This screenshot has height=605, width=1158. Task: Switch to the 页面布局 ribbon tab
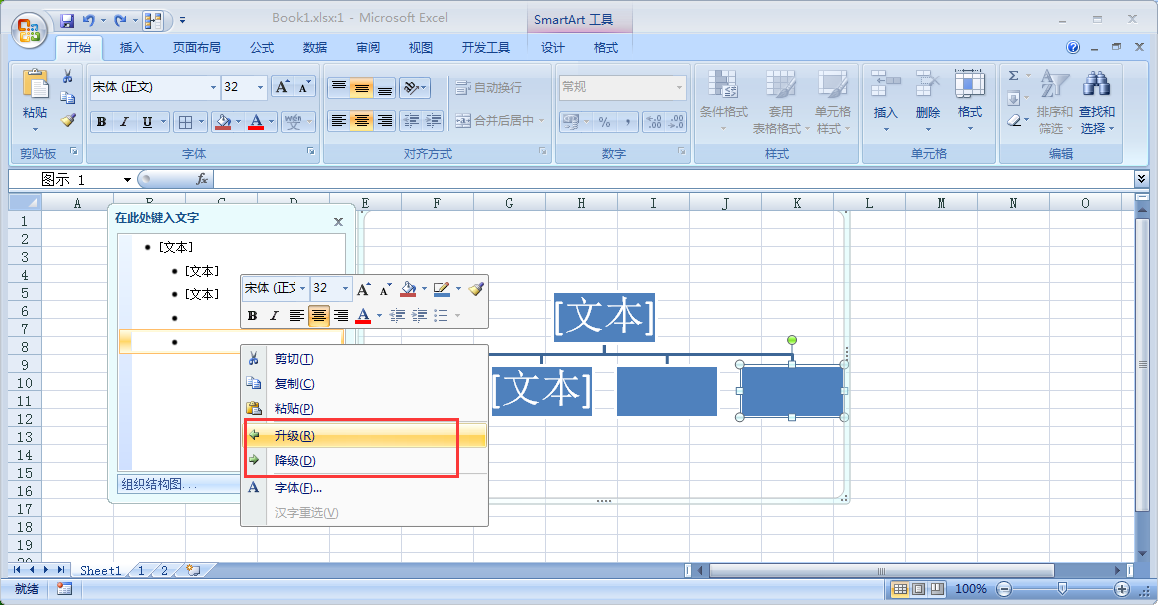pos(196,47)
